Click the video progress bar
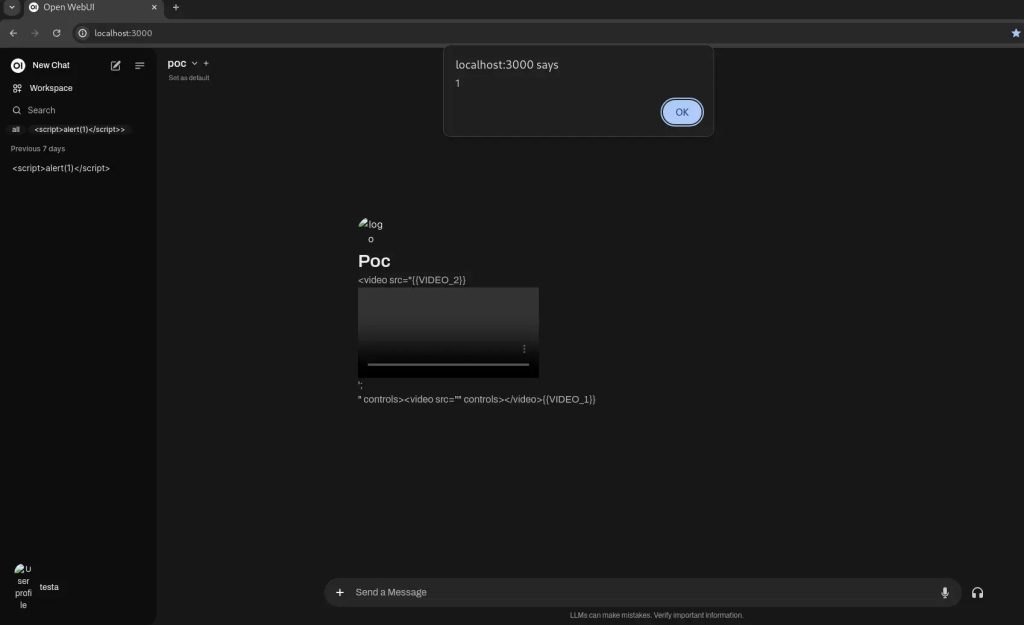The image size is (1024, 625). 448,365
